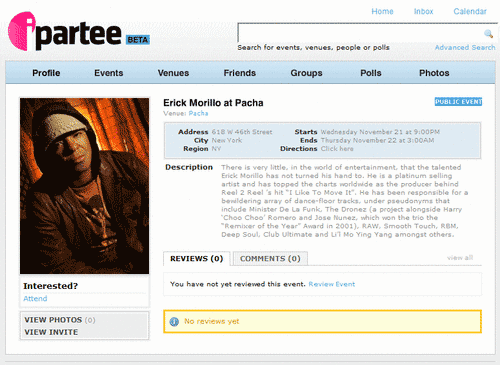The image size is (500, 365).
Task: Click the city value New York
Action: [x=227, y=140]
